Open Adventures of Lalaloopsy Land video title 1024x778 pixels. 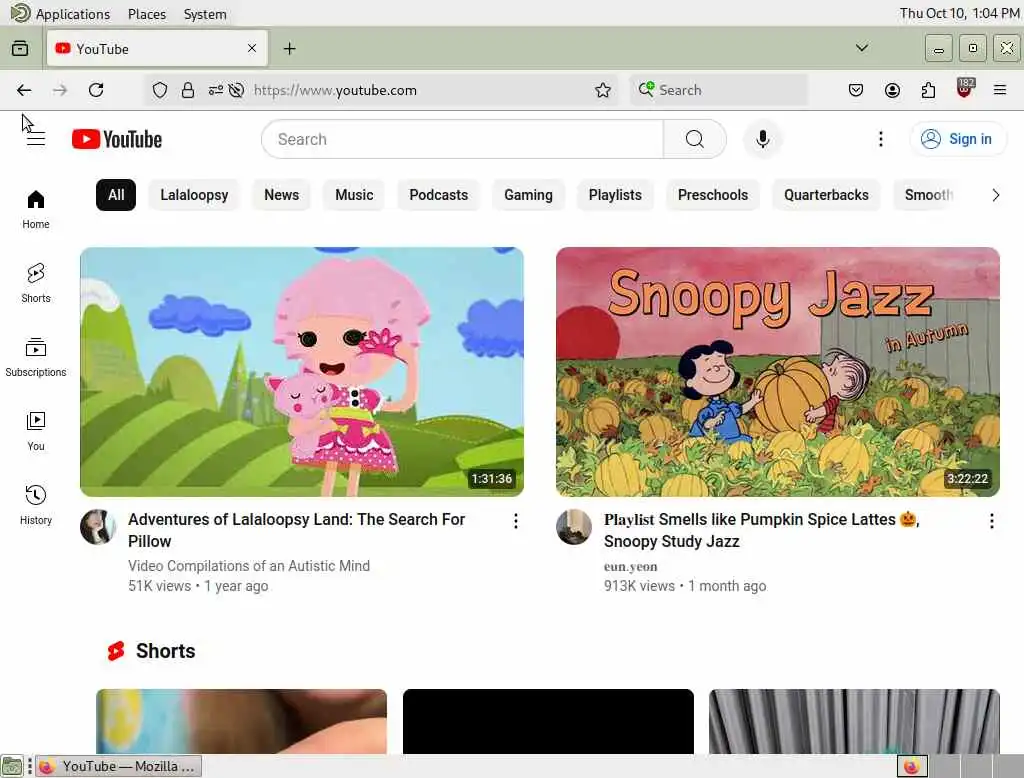point(296,530)
